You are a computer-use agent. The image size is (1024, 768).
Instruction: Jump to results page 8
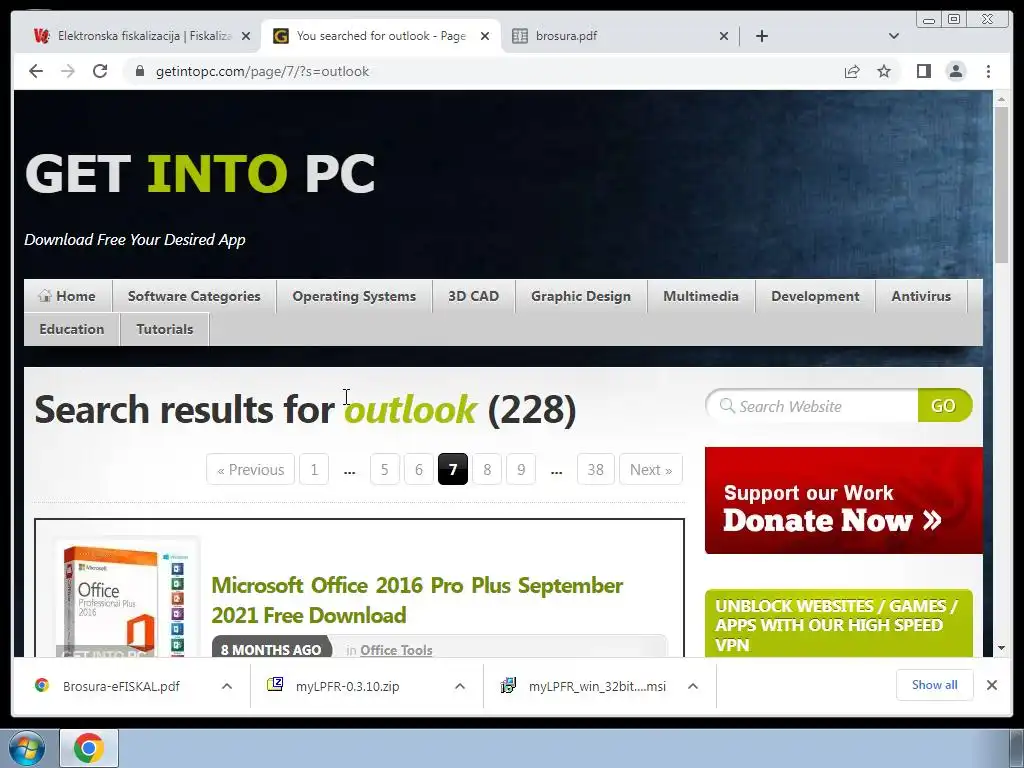(487, 469)
